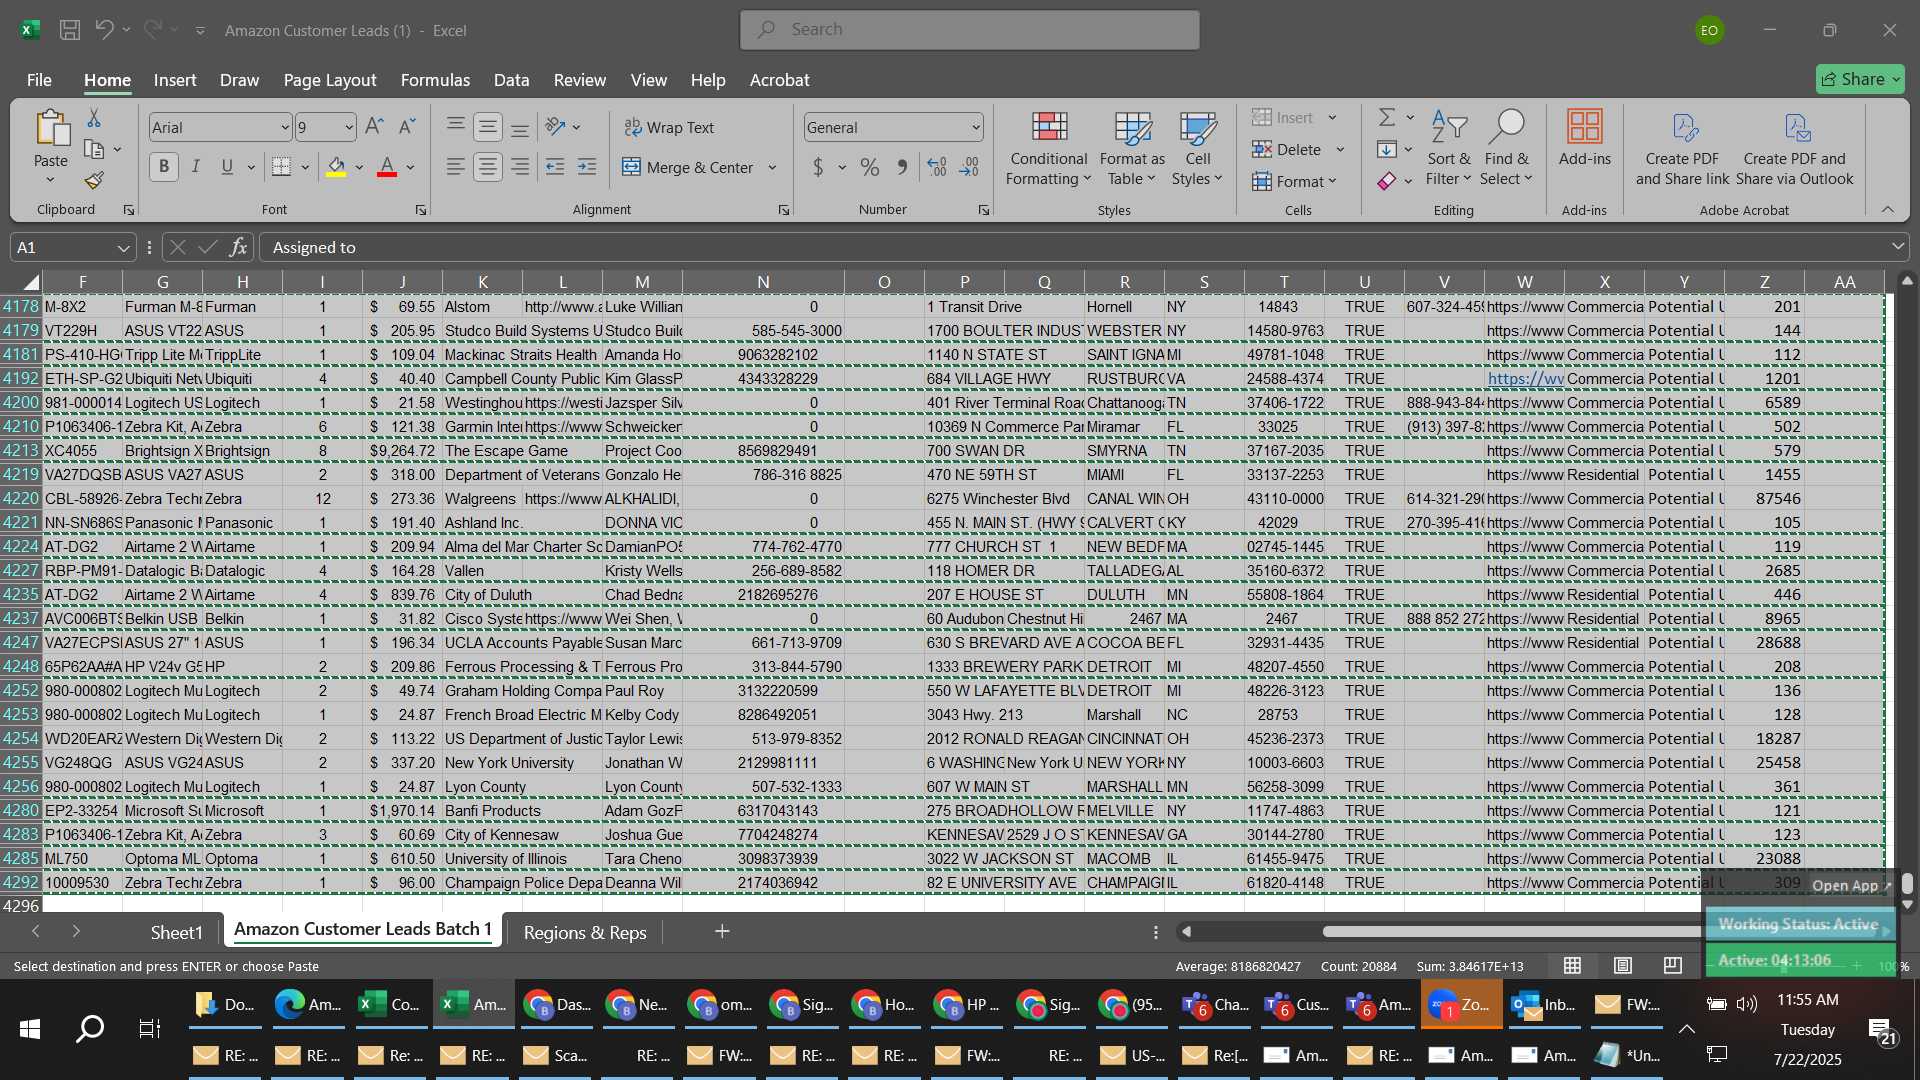Viewport: 1920px width, 1080px height.
Task: Click Create PDF and Share link
Action: pyautogui.click(x=1682, y=148)
